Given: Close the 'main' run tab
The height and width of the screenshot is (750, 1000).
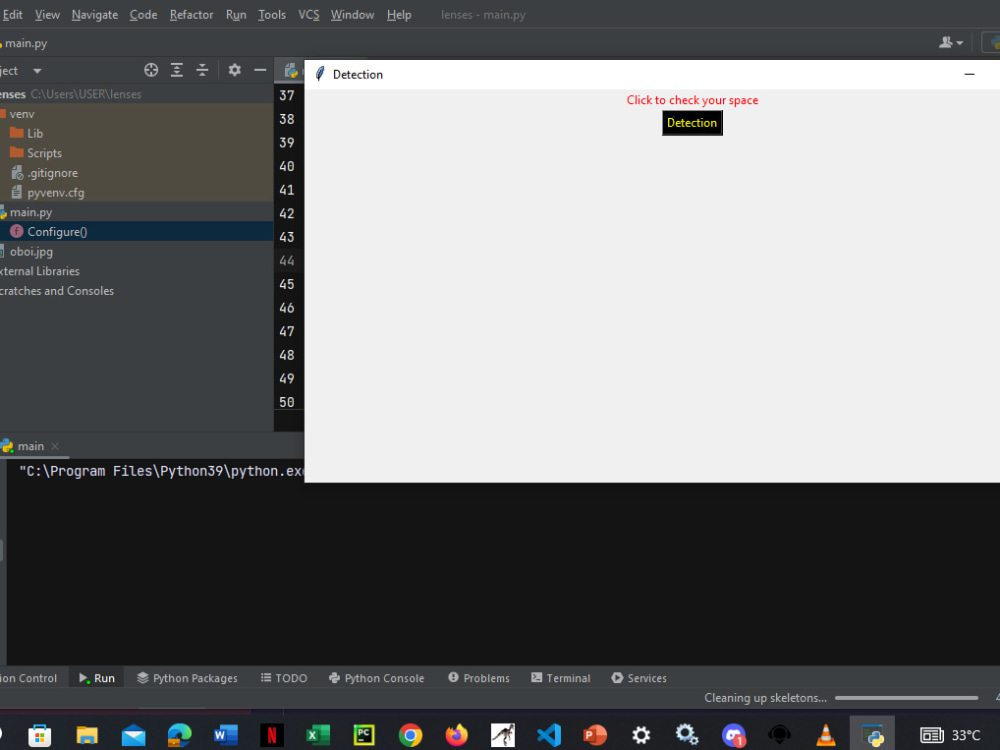Looking at the screenshot, I should coord(55,446).
